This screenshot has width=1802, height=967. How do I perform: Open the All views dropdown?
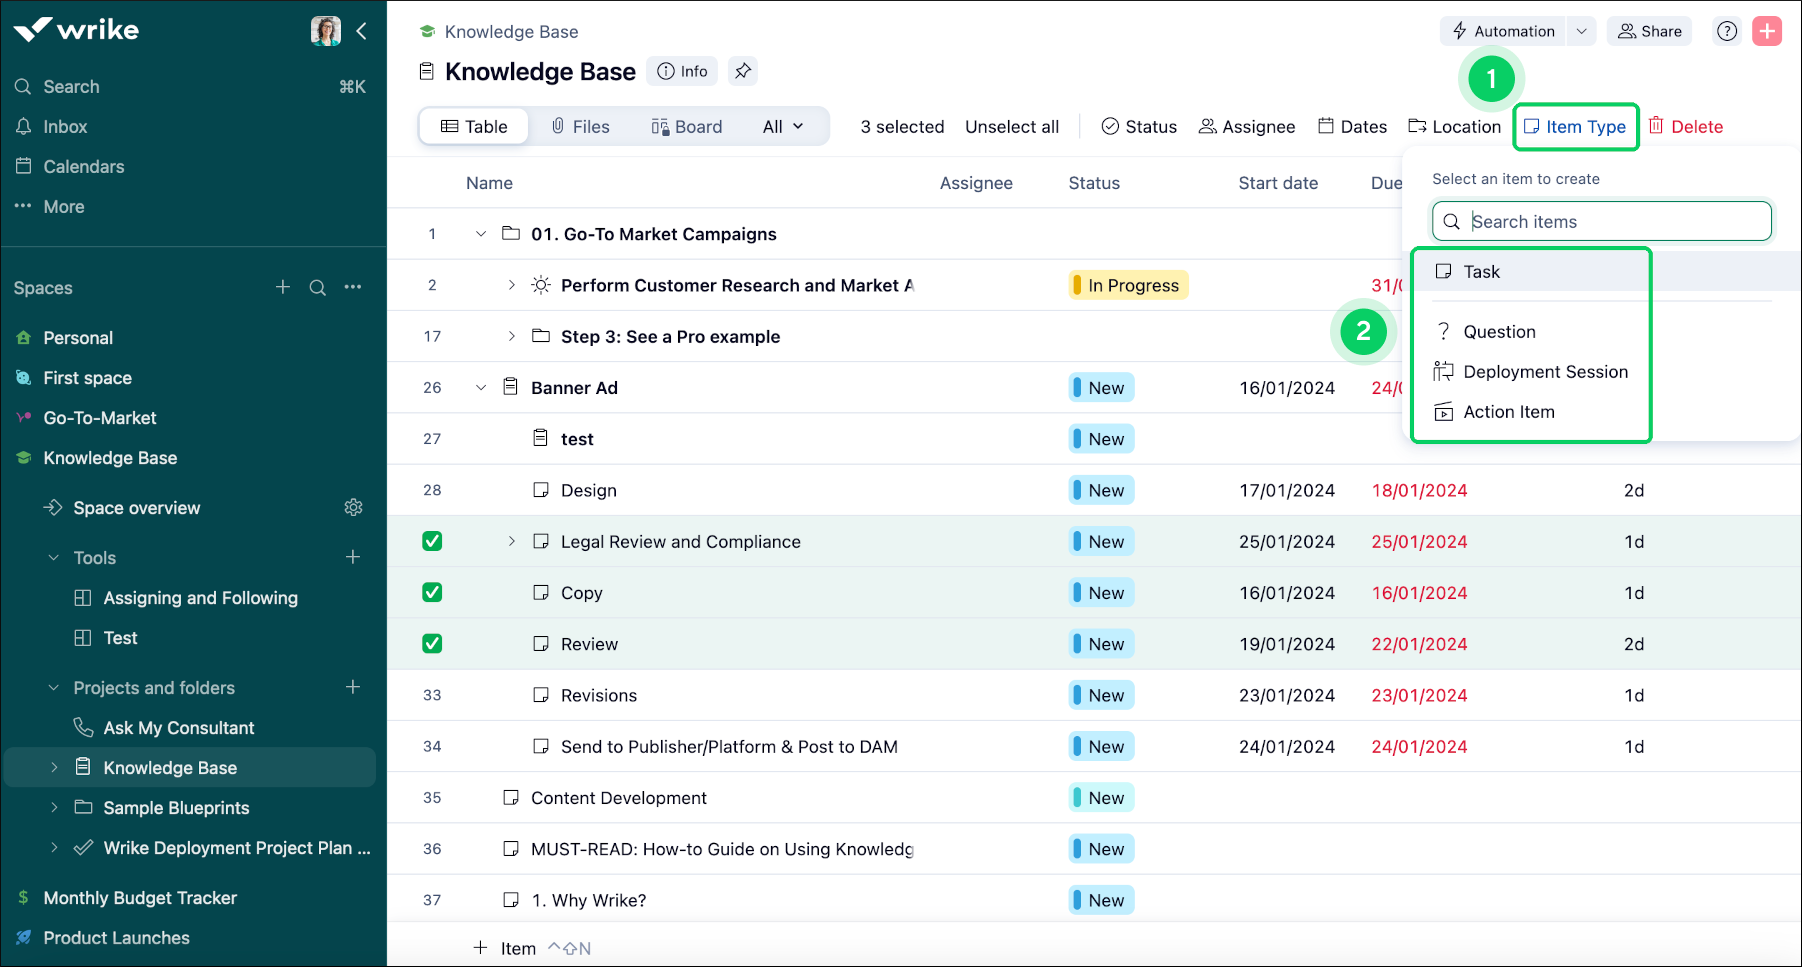[782, 127]
